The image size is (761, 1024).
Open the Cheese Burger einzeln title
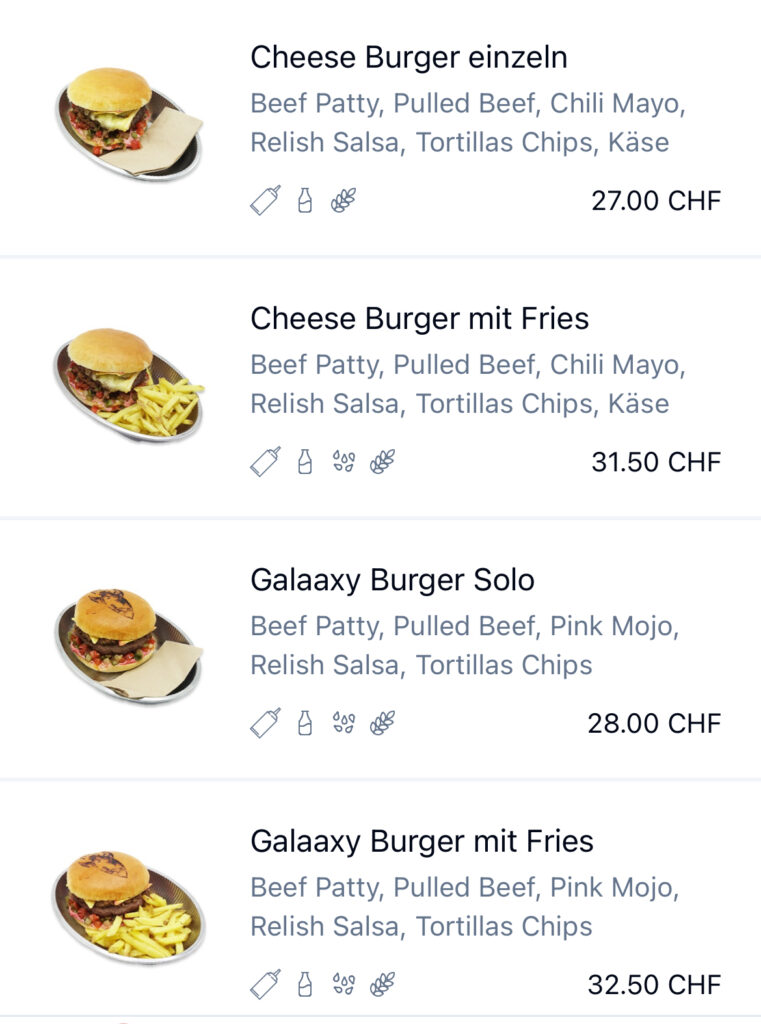coord(408,57)
